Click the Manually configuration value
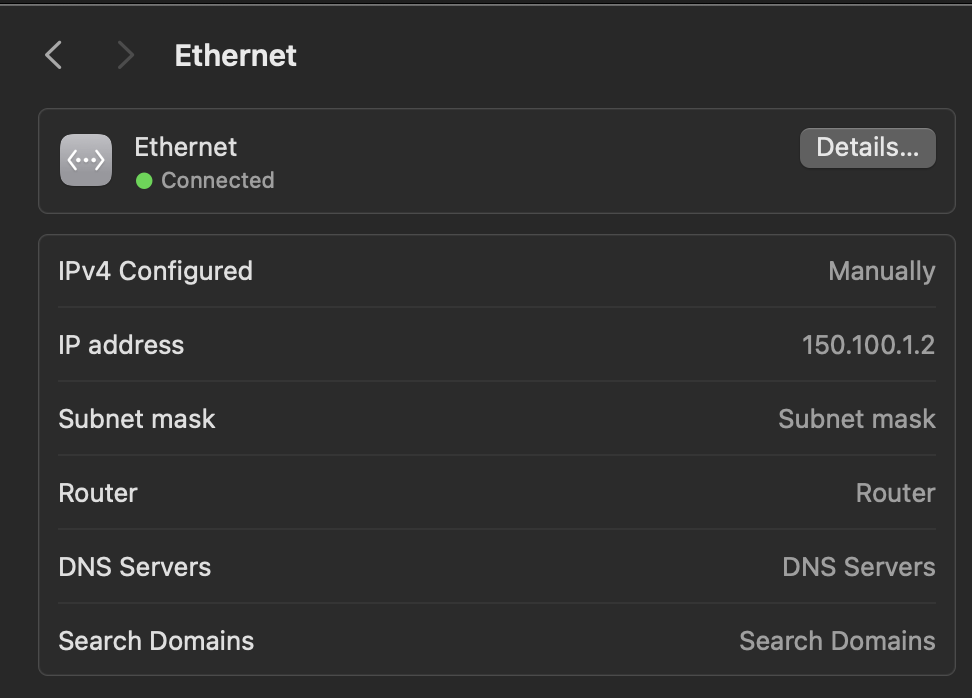This screenshot has height=698, width=972. pos(881,271)
